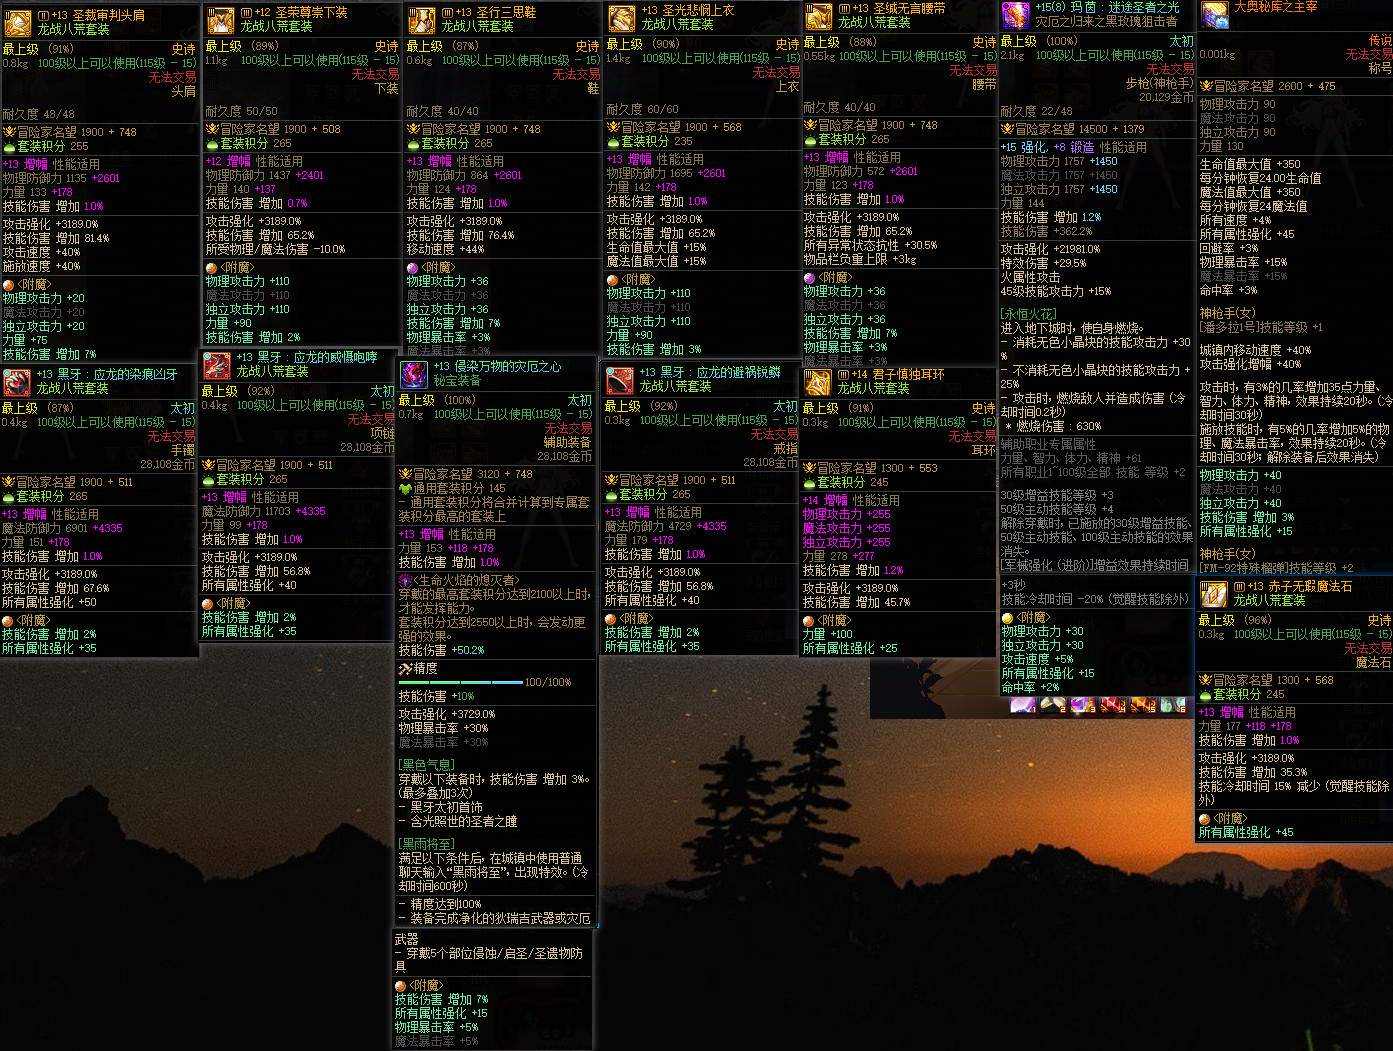
Task: Select the [永恒火花] effect heading
Action: coord(1028,314)
